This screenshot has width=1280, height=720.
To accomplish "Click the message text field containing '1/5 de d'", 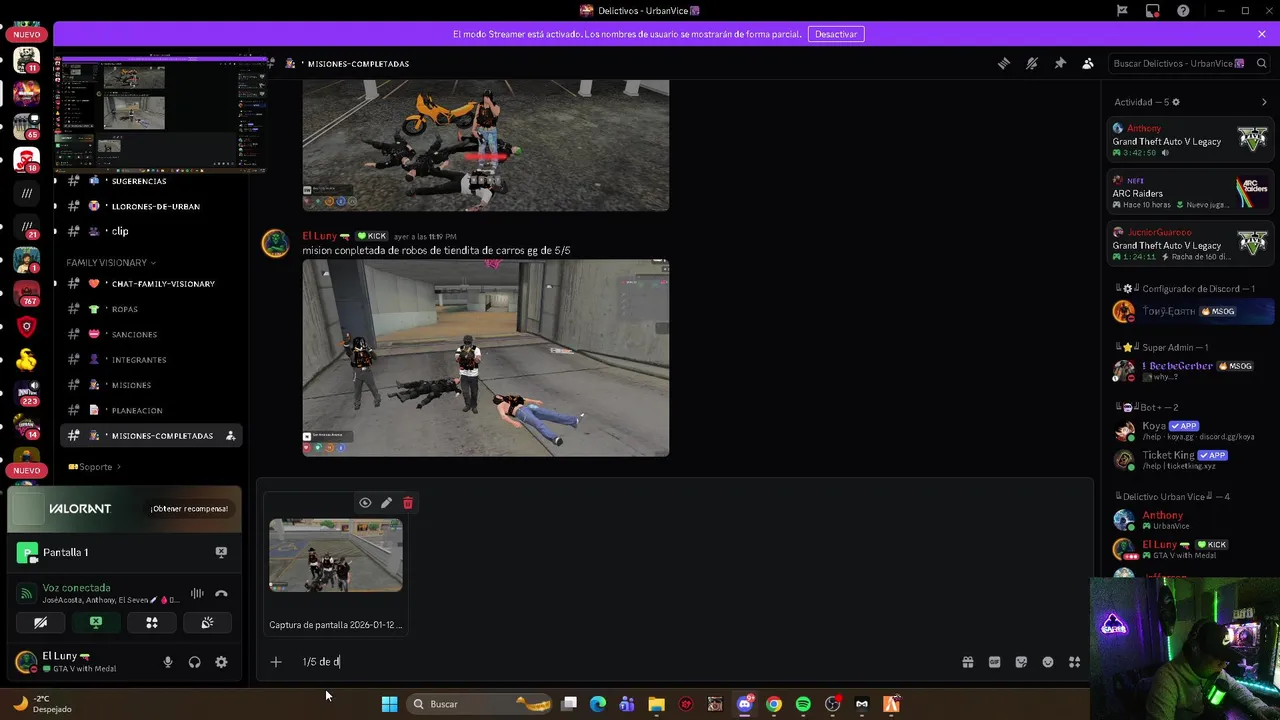I will point(625,661).
